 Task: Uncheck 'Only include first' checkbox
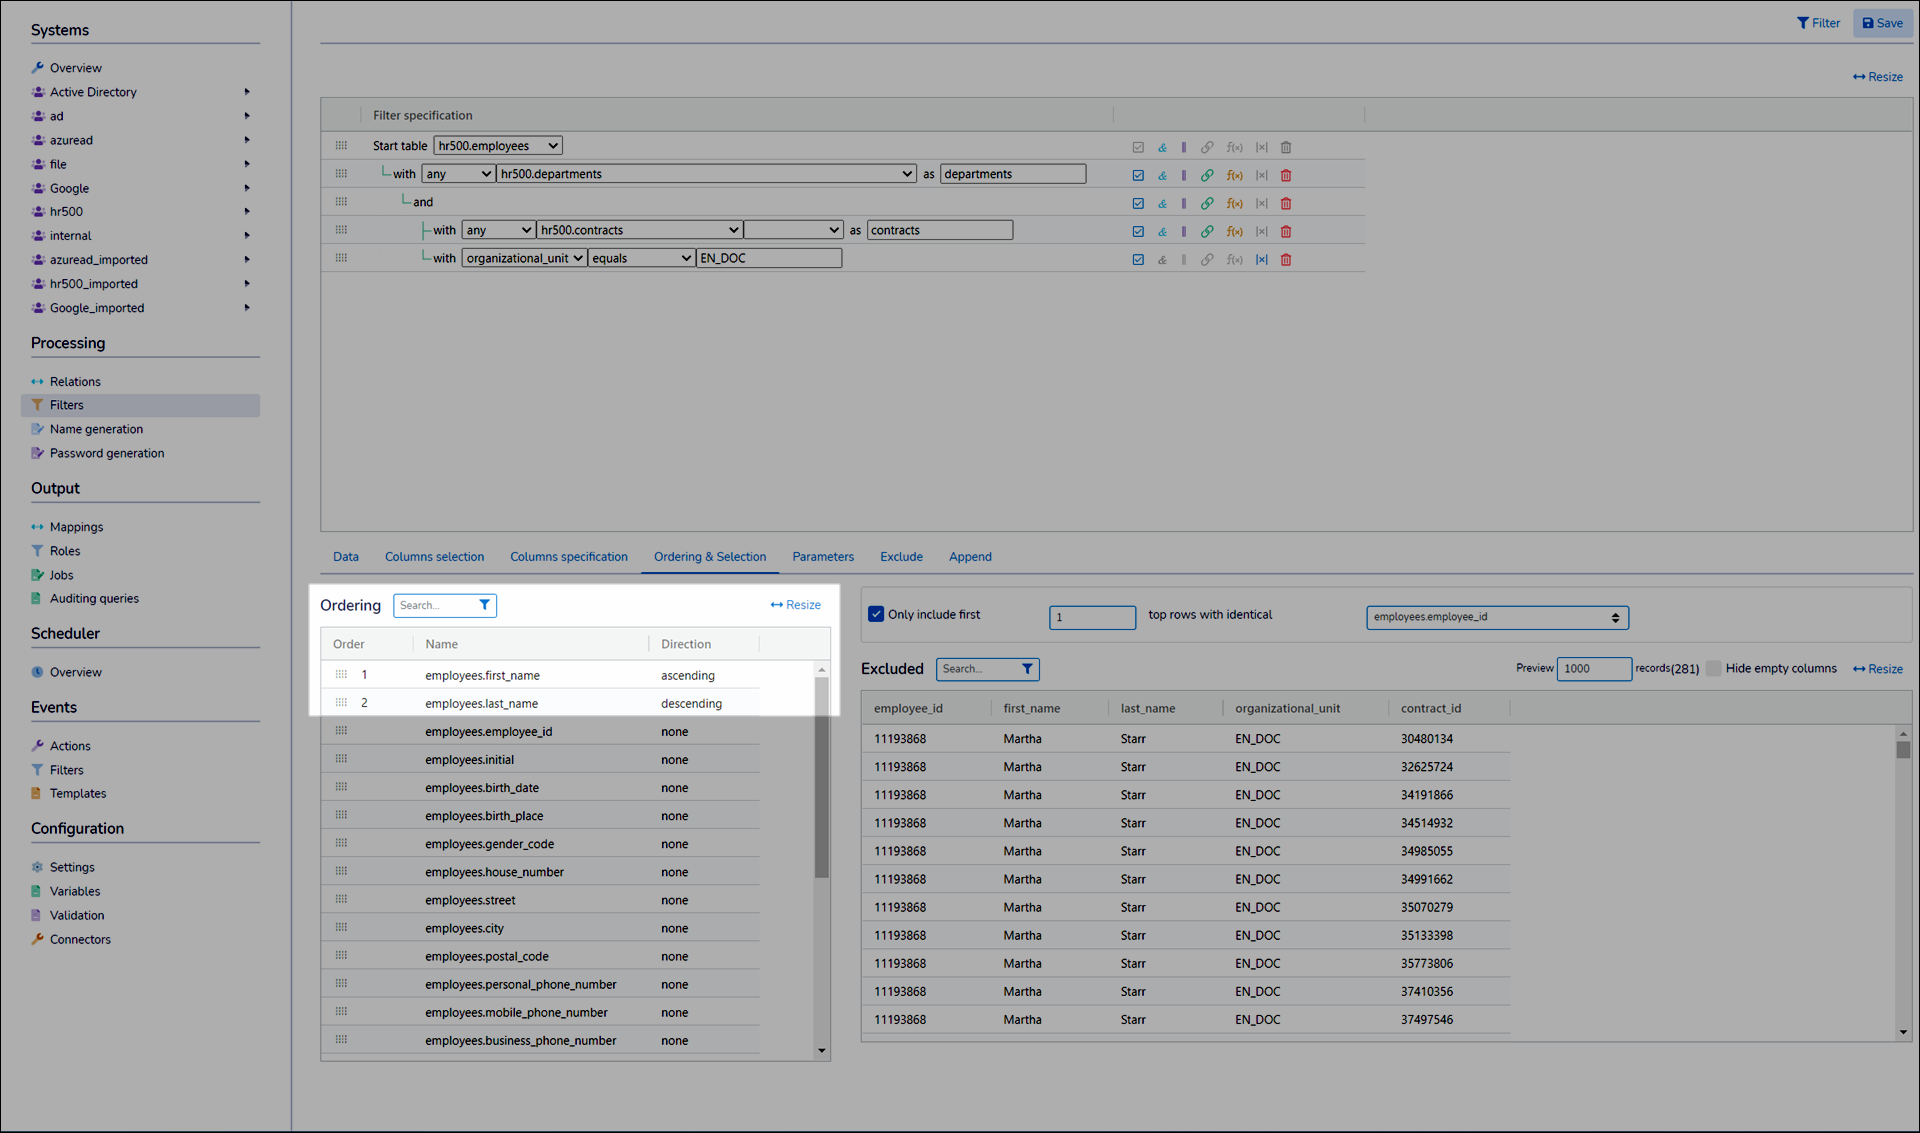(x=876, y=614)
